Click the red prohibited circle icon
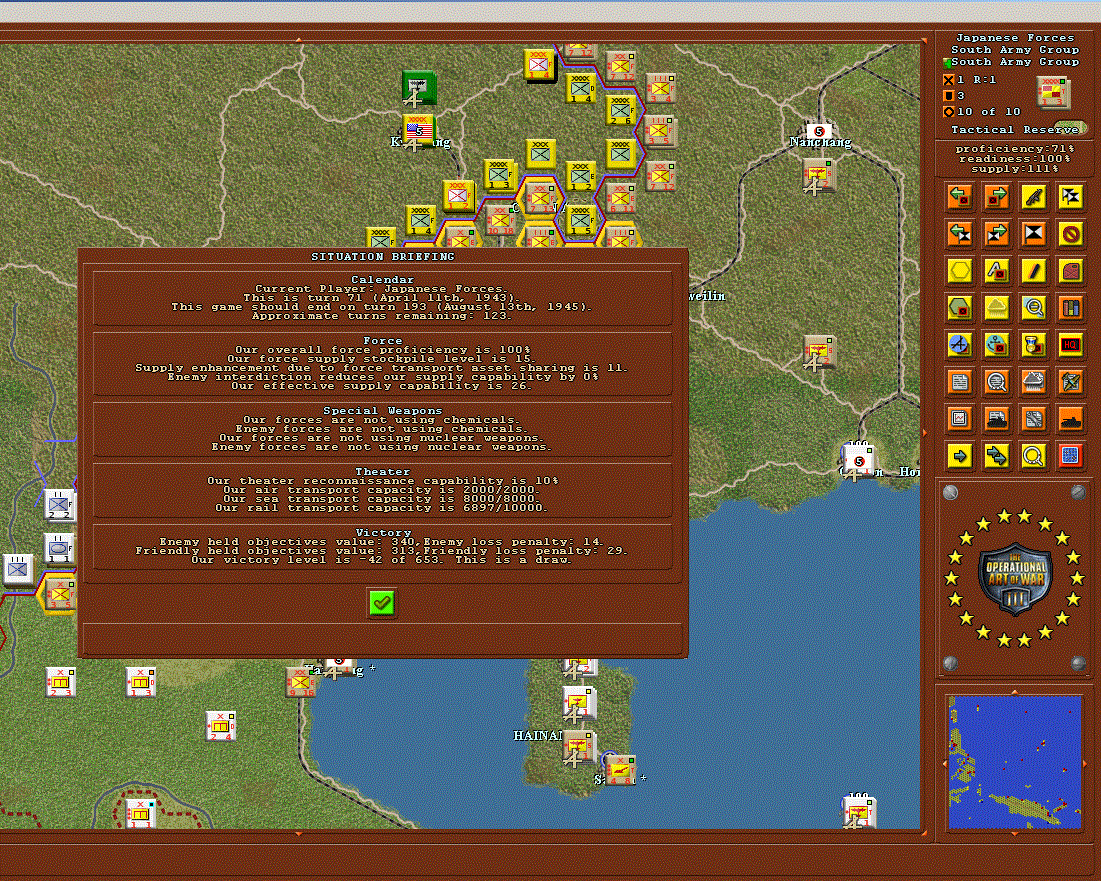The image size is (1101, 881). (1071, 234)
